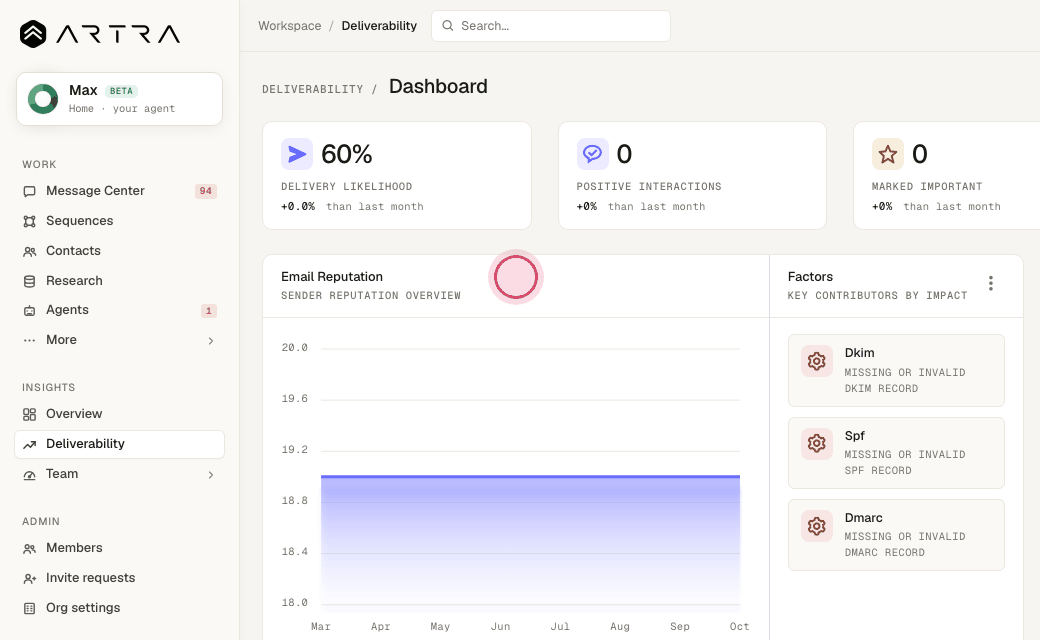This screenshot has height=640, width=1040.
Task: Click the Jun label on chart axis
Action: coord(500,626)
